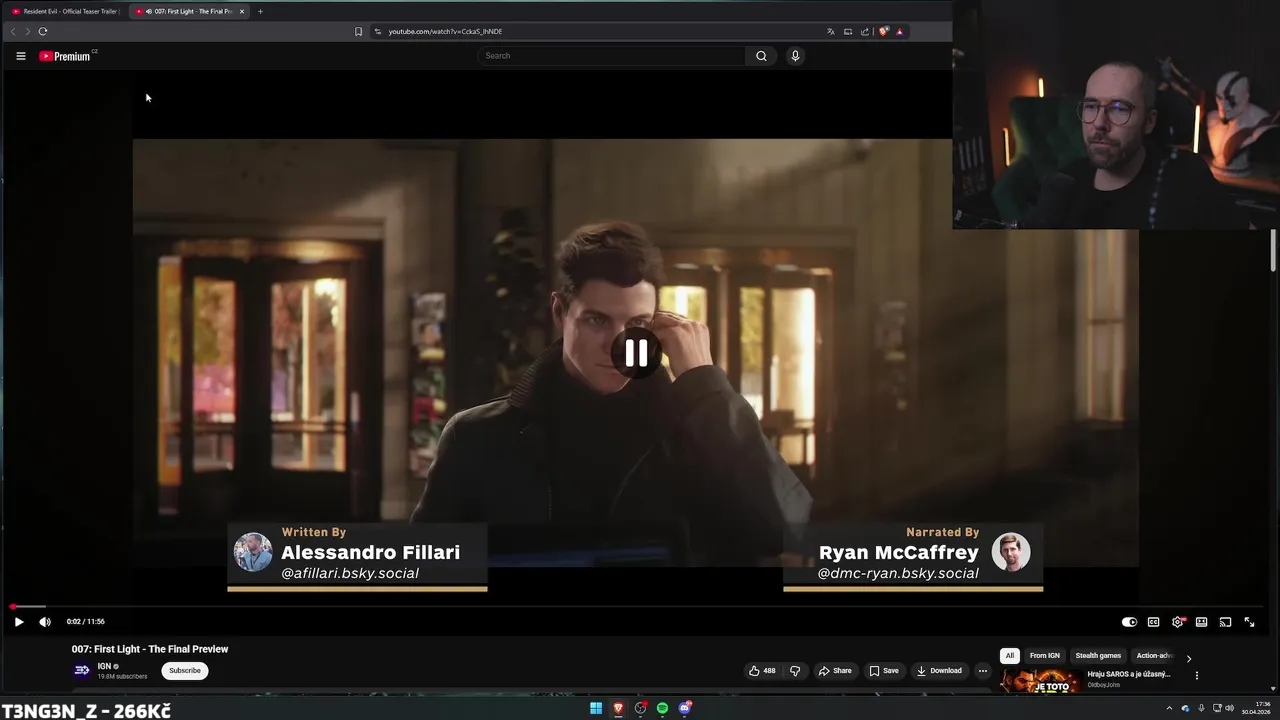Image resolution: width=1280 pixels, height=720 pixels.
Task: Open Brave browser in the taskbar
Action: click(618, 708)
